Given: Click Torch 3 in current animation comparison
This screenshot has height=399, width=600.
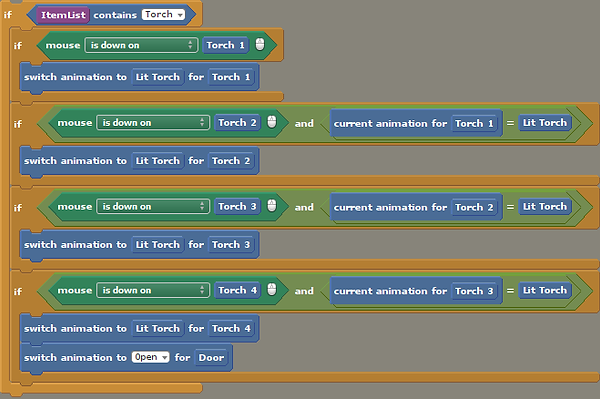Looking at the screenshot, I should [474, 291].
